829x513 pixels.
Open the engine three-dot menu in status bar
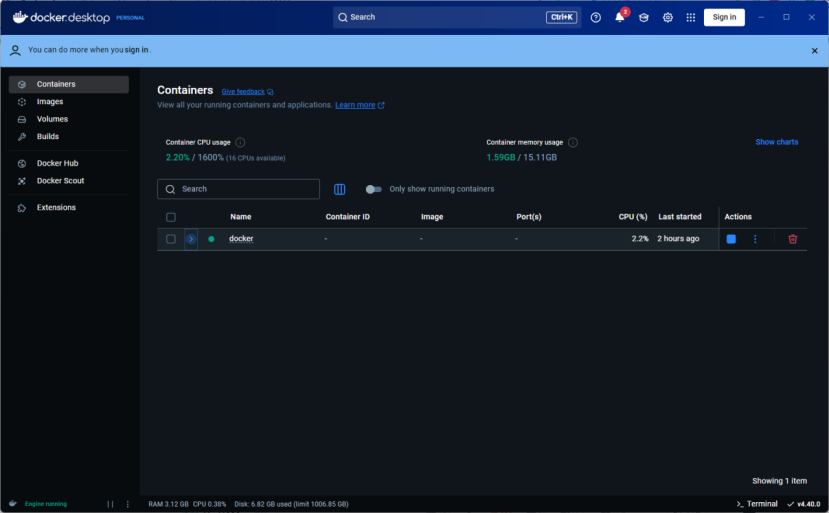127,504
